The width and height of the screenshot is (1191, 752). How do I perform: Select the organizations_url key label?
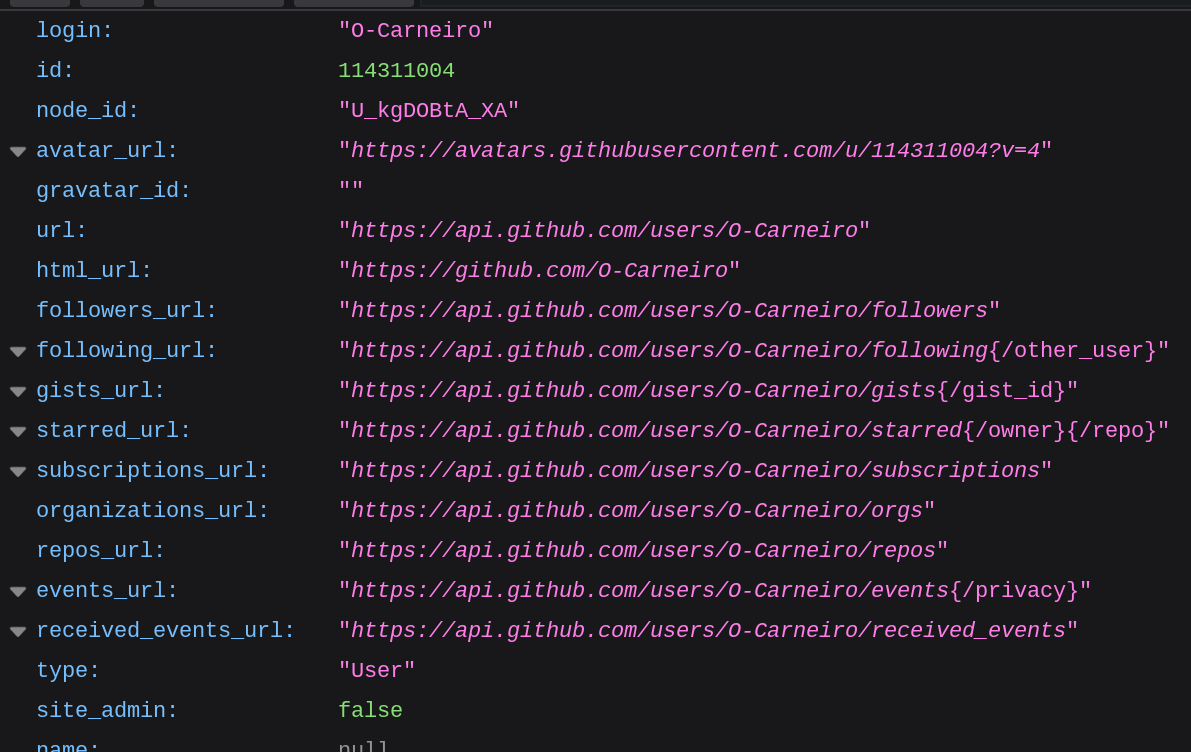(153, 510)
